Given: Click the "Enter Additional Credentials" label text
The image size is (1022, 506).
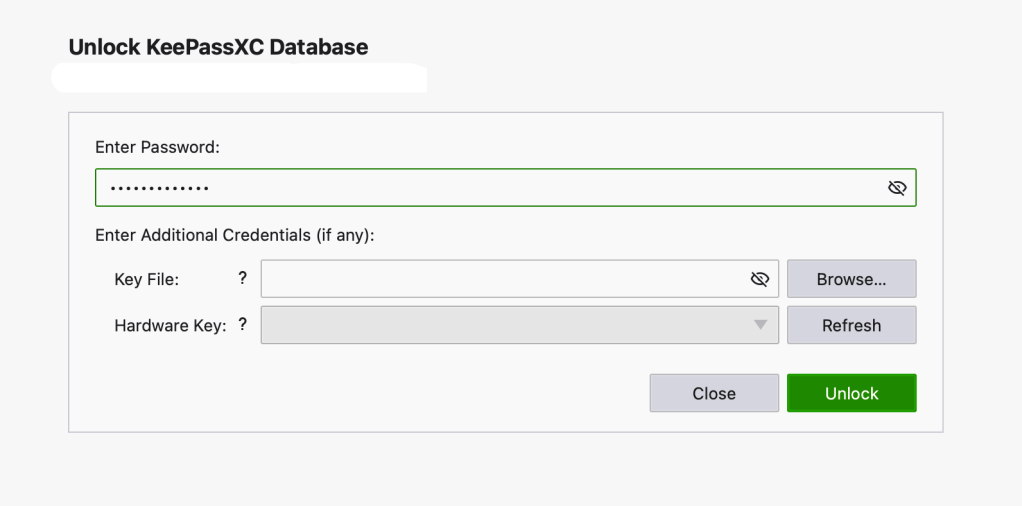Looking at the screenshot, I should click(234, 235).
